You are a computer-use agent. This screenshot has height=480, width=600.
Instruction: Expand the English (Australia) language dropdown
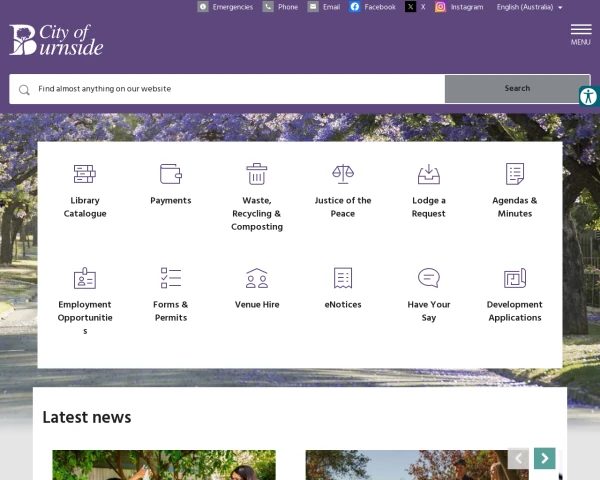(x=530, y=7)
